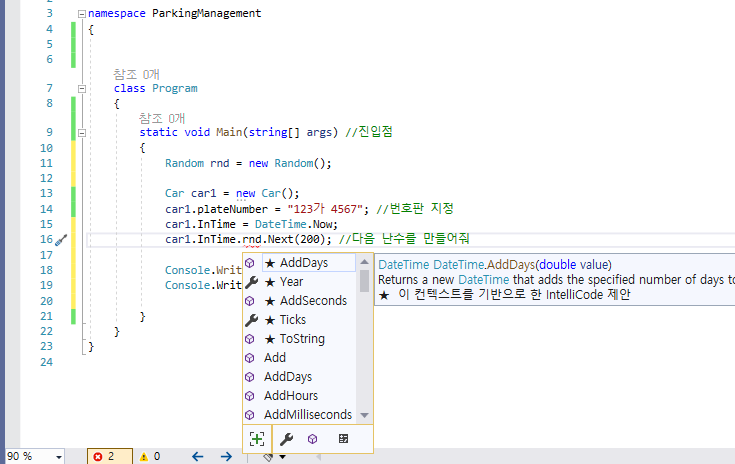Select starred Ticks suggestion
Screen dimensions: 735x464
[285, 320]
